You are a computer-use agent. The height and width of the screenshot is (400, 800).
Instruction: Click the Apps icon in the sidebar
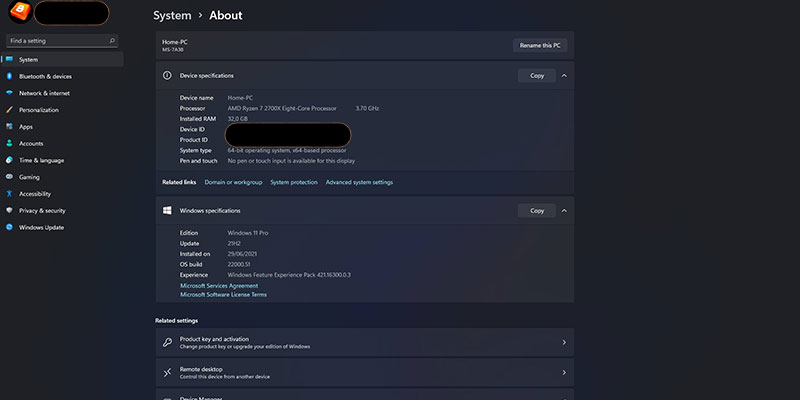(9, 127)
